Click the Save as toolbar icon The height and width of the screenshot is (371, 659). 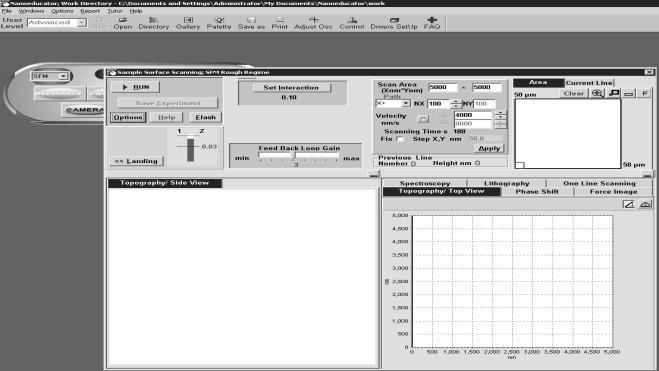pyautogui.click(x=251, y=23)
